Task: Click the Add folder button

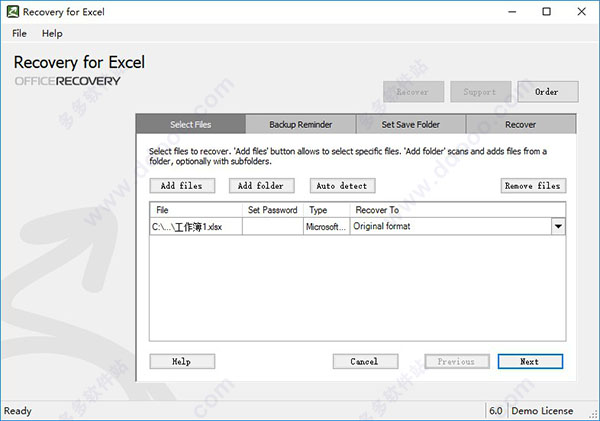Action: 262,186
